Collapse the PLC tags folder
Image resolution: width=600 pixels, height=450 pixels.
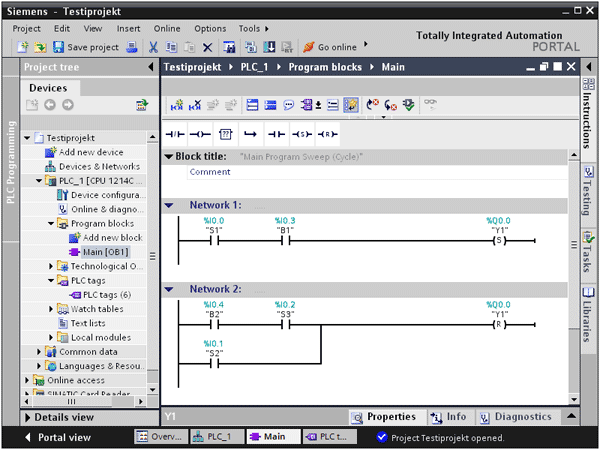coord(51,280)
